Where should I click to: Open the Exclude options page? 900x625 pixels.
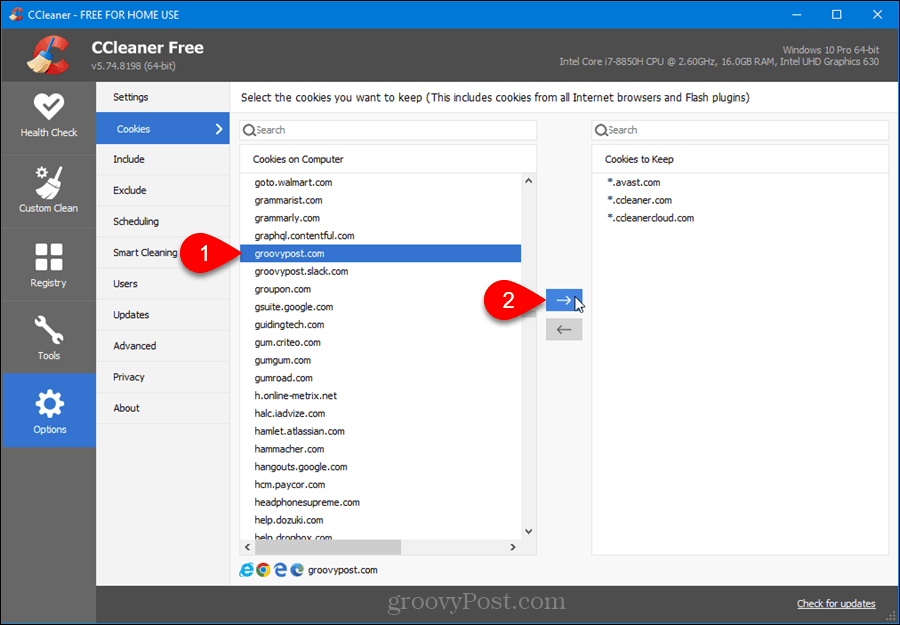pos(163,190)
